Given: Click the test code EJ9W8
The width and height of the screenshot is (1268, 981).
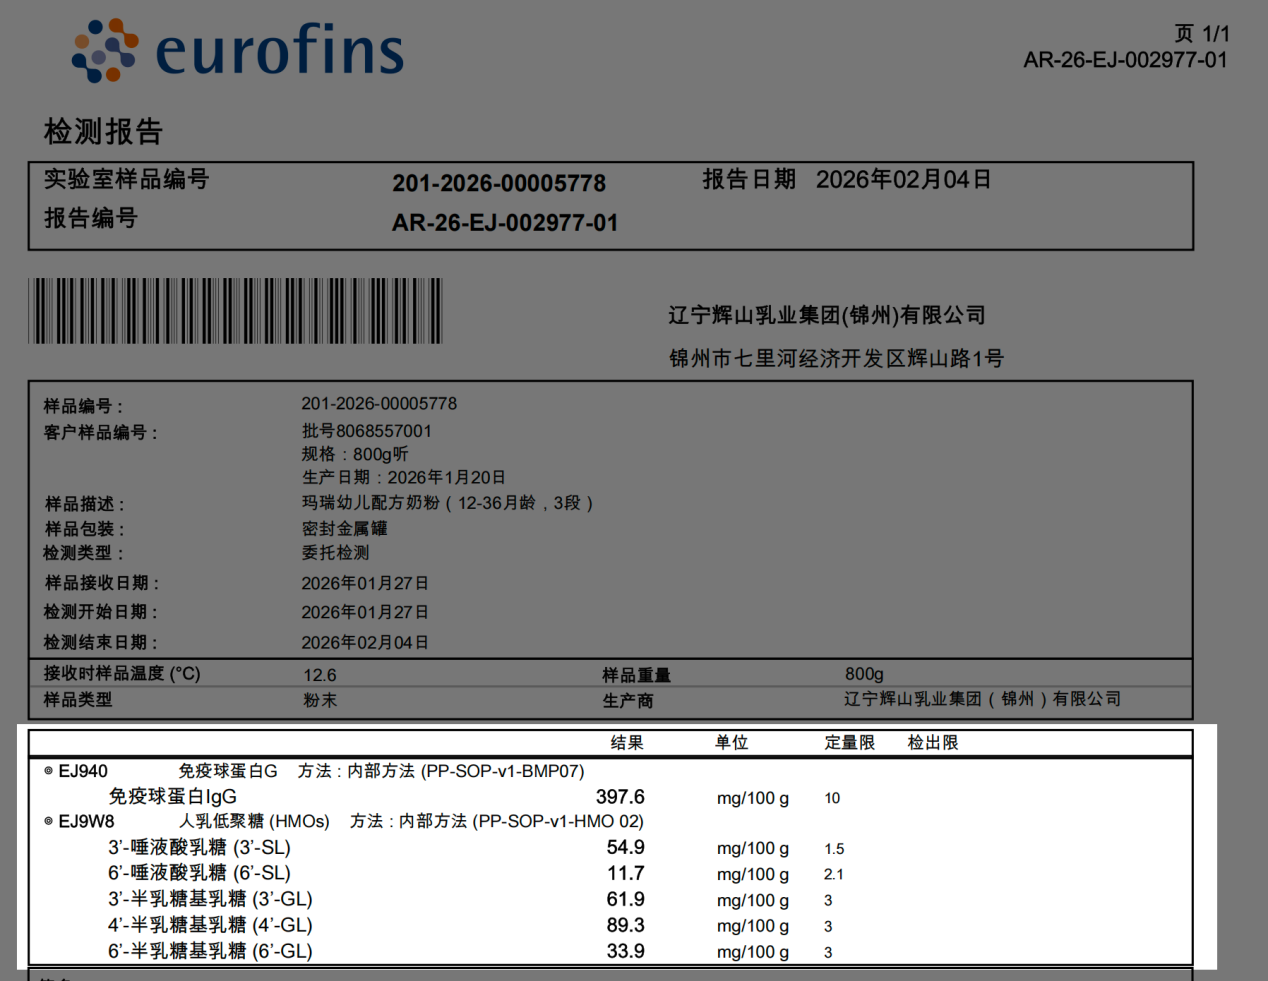Looking at the screenshot, I should pos(86,821).
